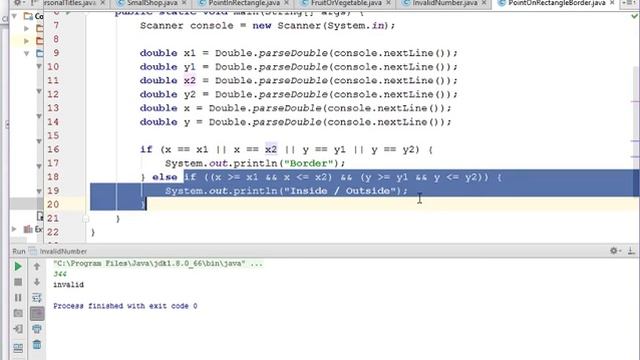Click the 'invalid' console output line
This screenshot has height=360, width=640.
point(68,284)
